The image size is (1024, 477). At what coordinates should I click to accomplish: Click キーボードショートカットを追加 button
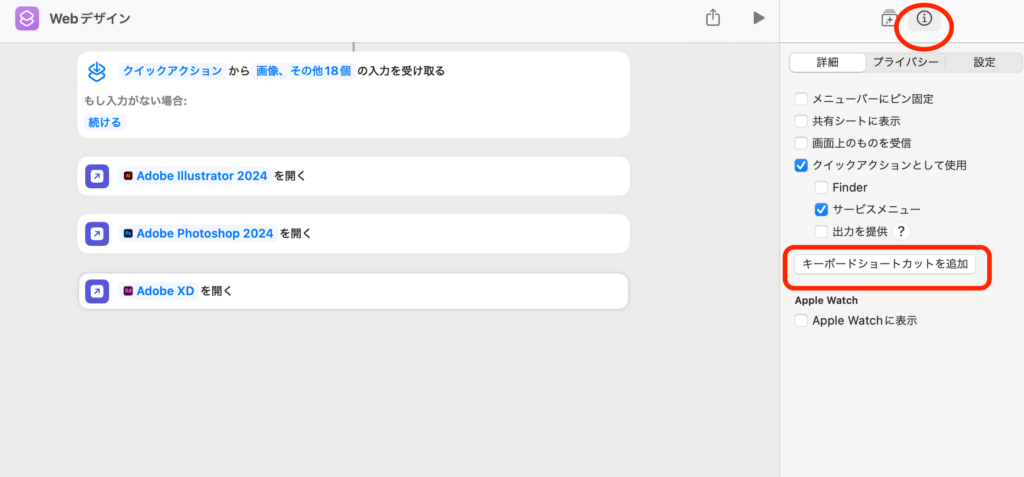(883, 264)
